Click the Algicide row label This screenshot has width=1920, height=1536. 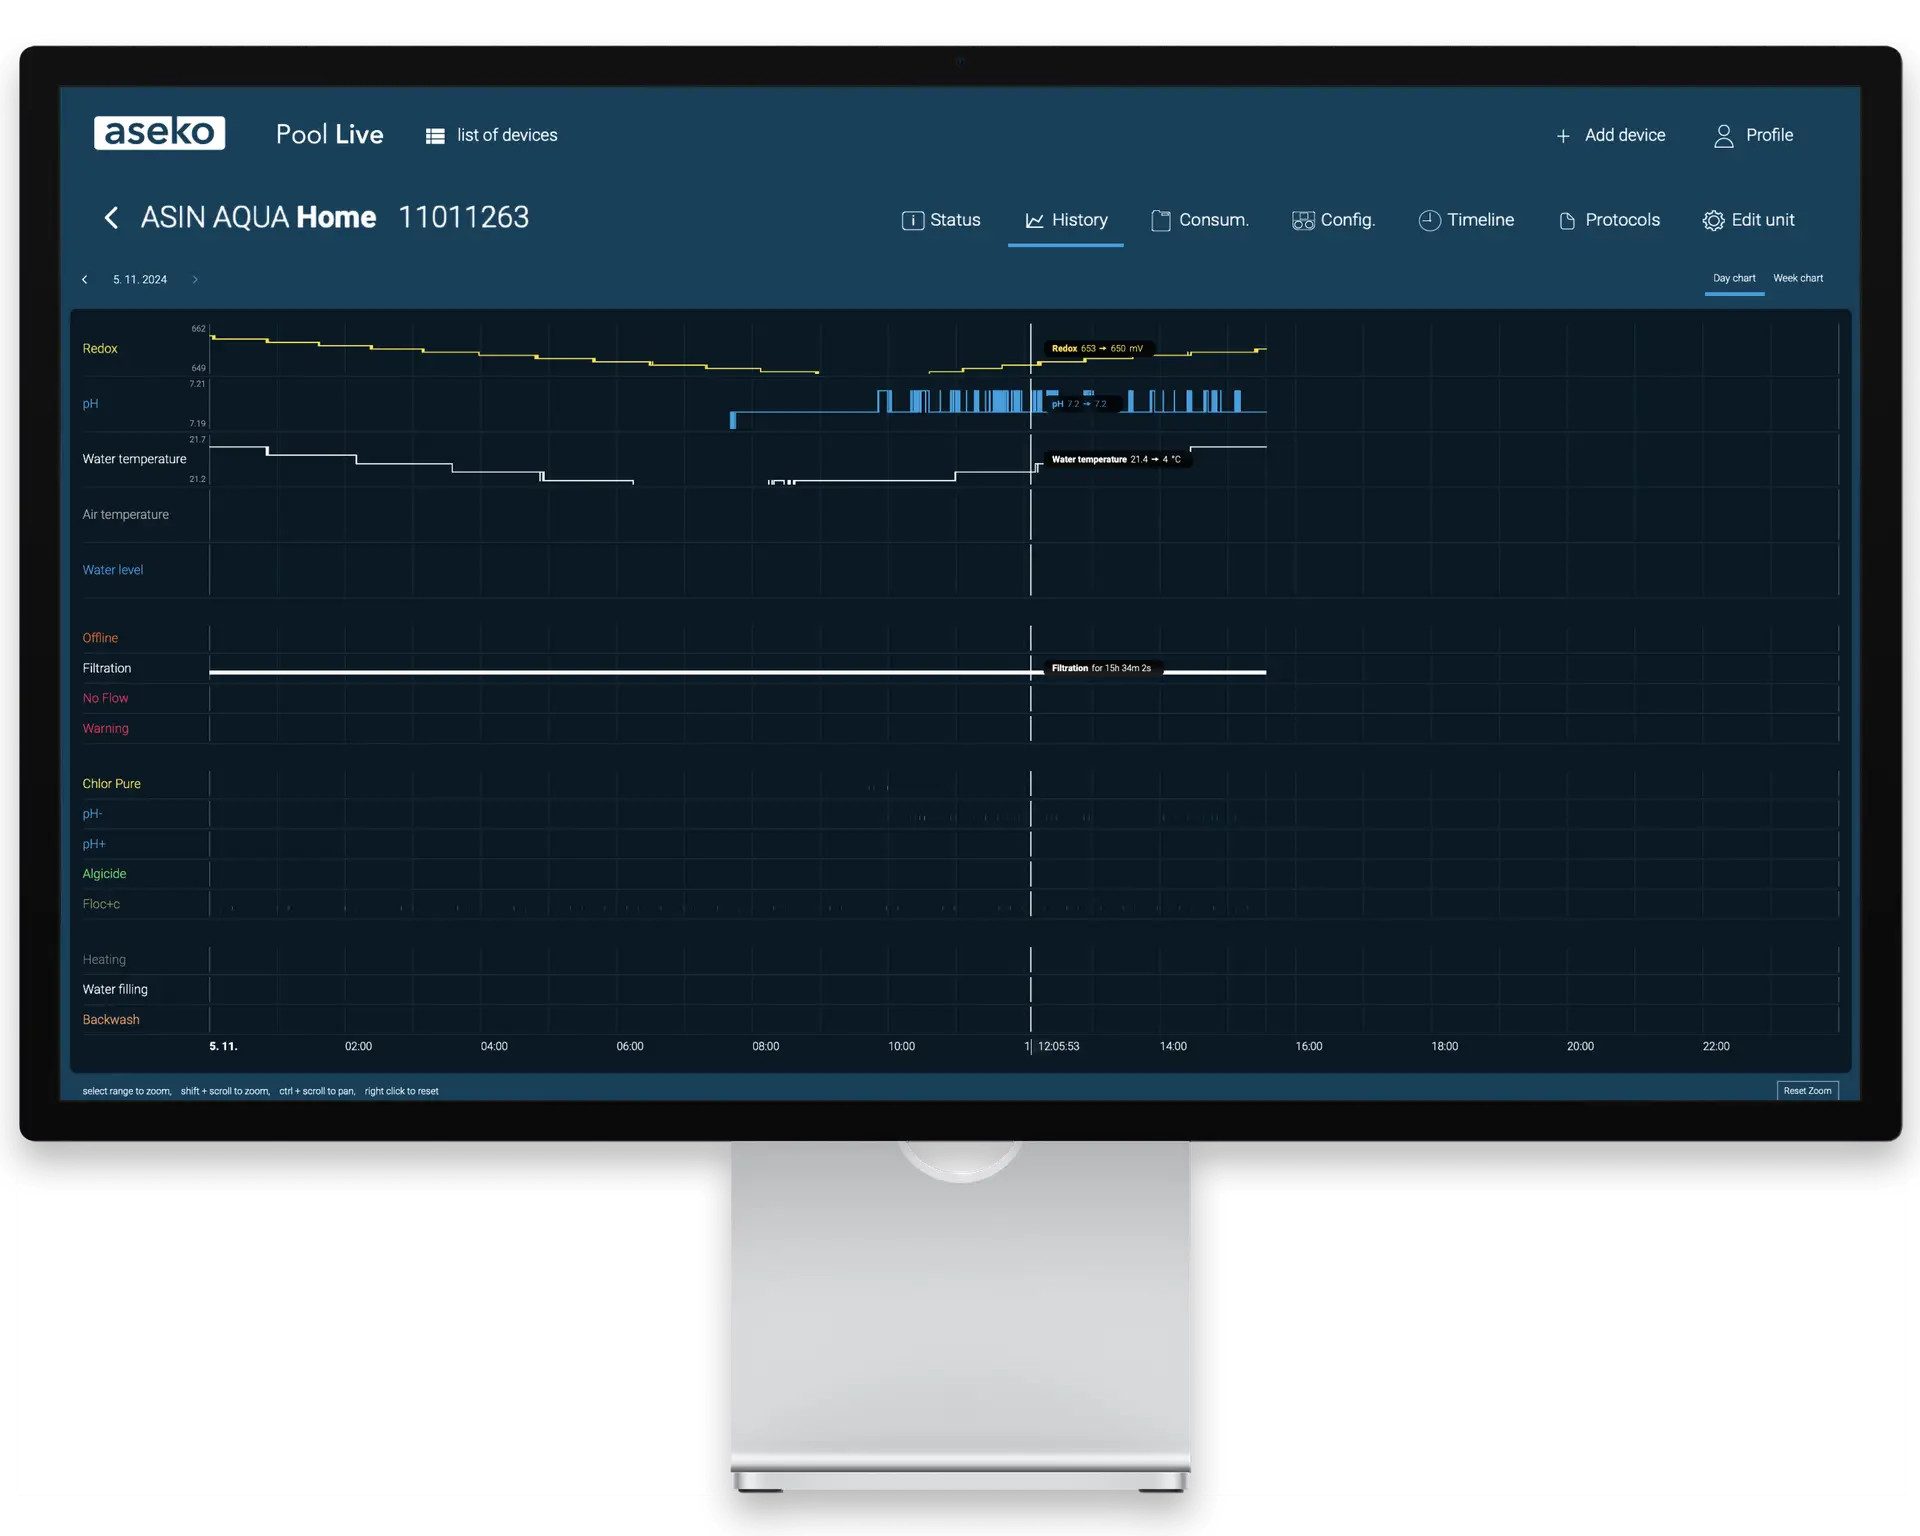coord(104,874)
